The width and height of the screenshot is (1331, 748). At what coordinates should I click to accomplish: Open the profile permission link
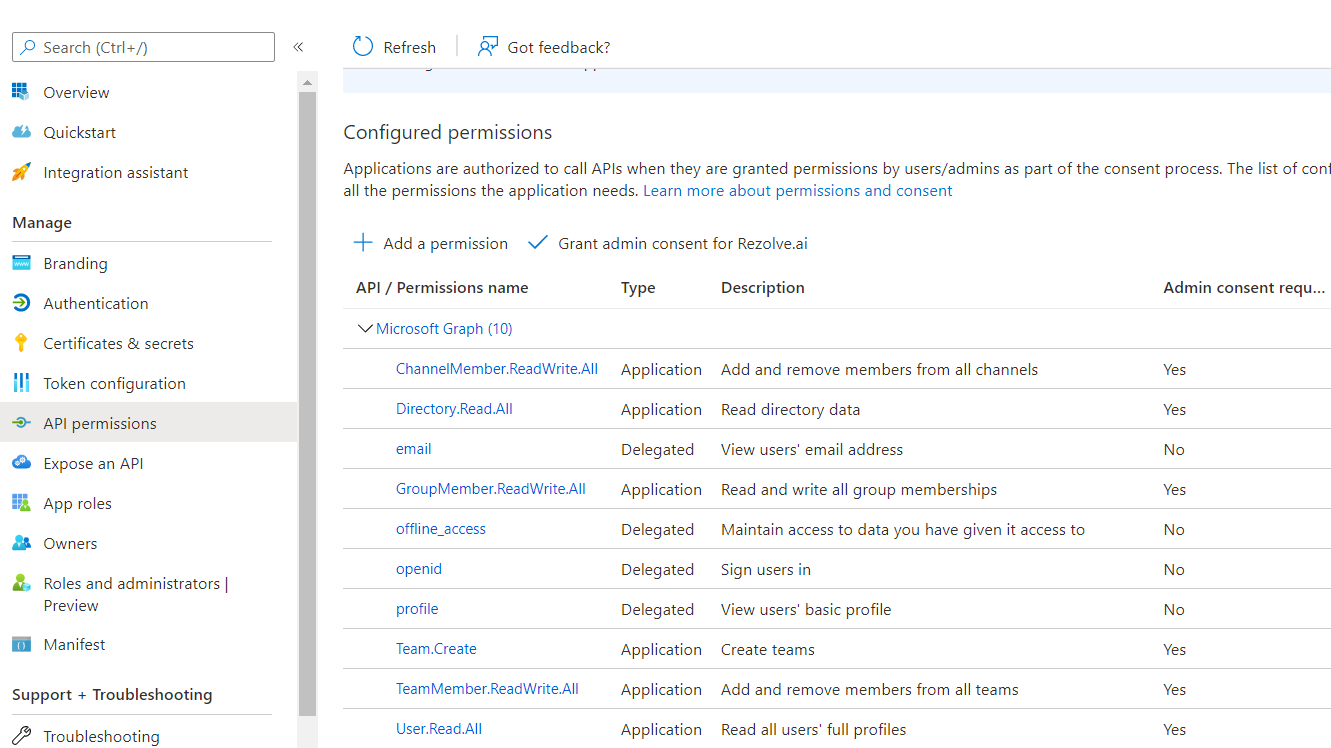point(417,608)
